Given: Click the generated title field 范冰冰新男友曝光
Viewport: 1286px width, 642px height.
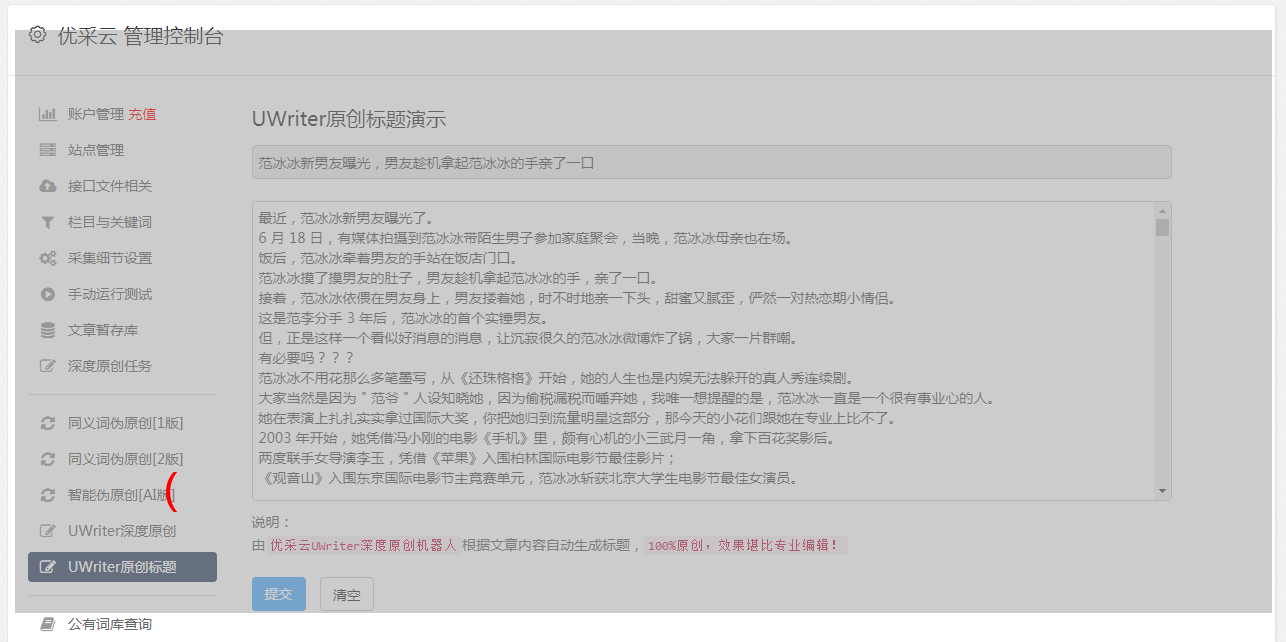Looking at the screenshot, I should point(711,162).
